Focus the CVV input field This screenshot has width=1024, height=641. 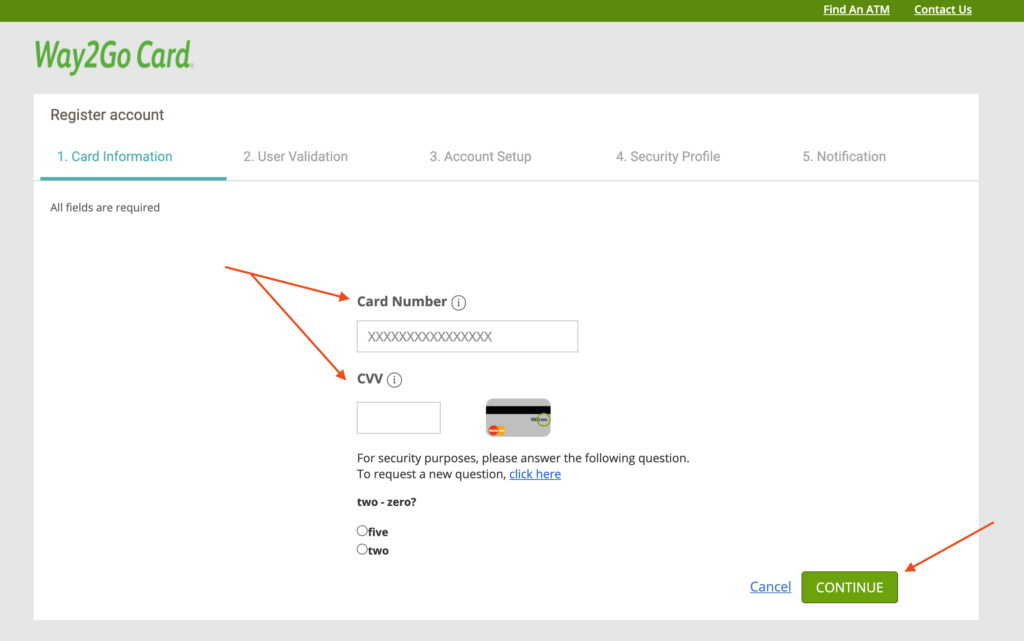[x=398, y=418]
